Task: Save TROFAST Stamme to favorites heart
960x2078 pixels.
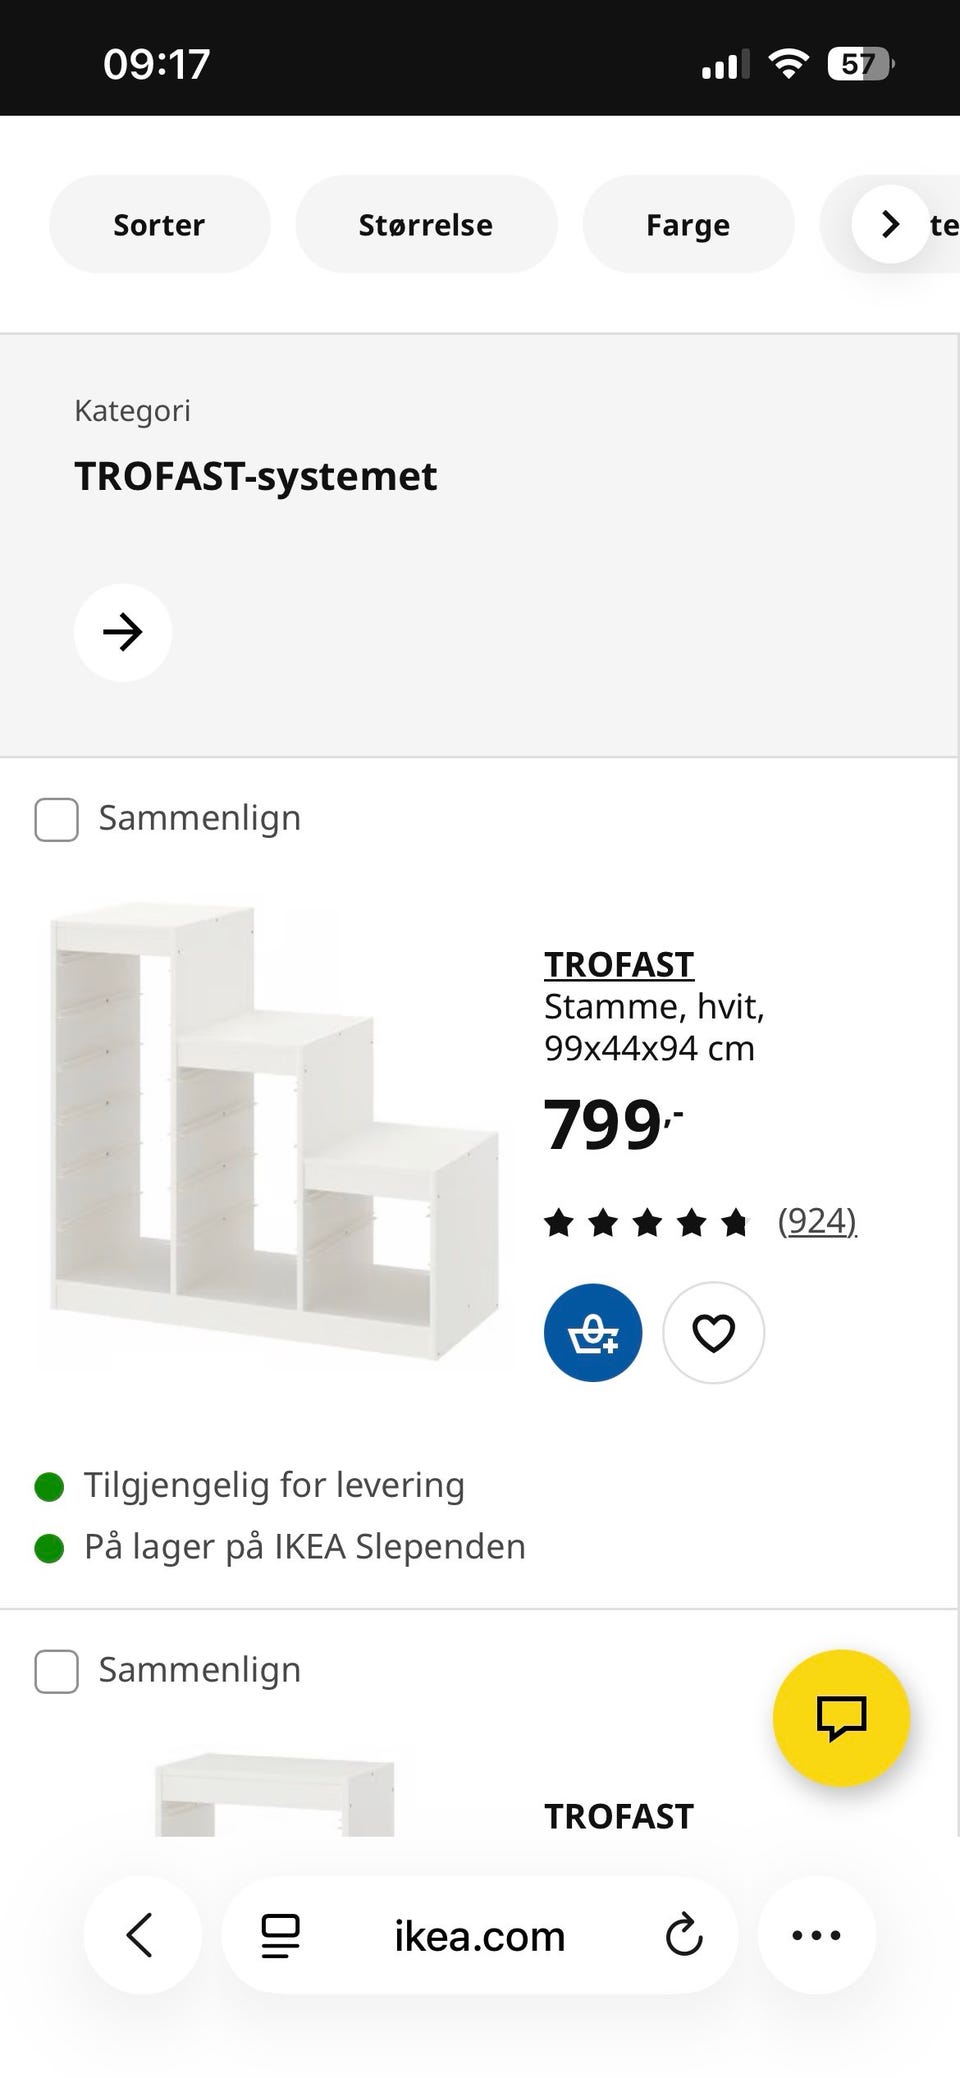Action: 713,1332
